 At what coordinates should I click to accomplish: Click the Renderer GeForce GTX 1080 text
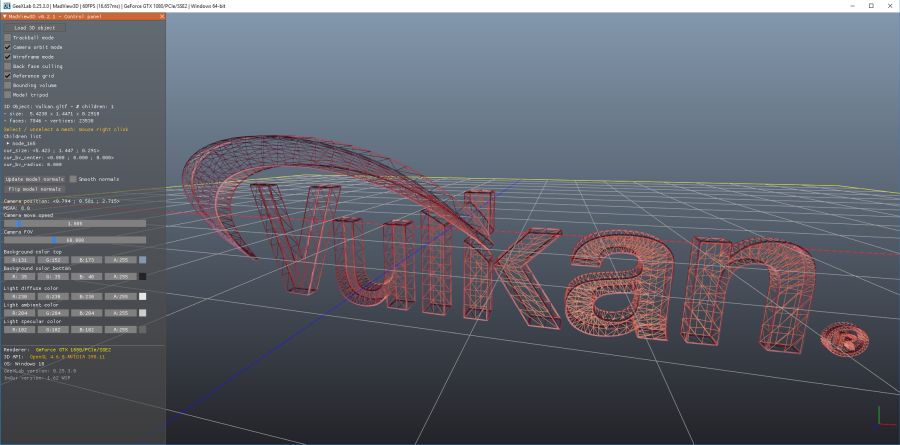point(73,350)
